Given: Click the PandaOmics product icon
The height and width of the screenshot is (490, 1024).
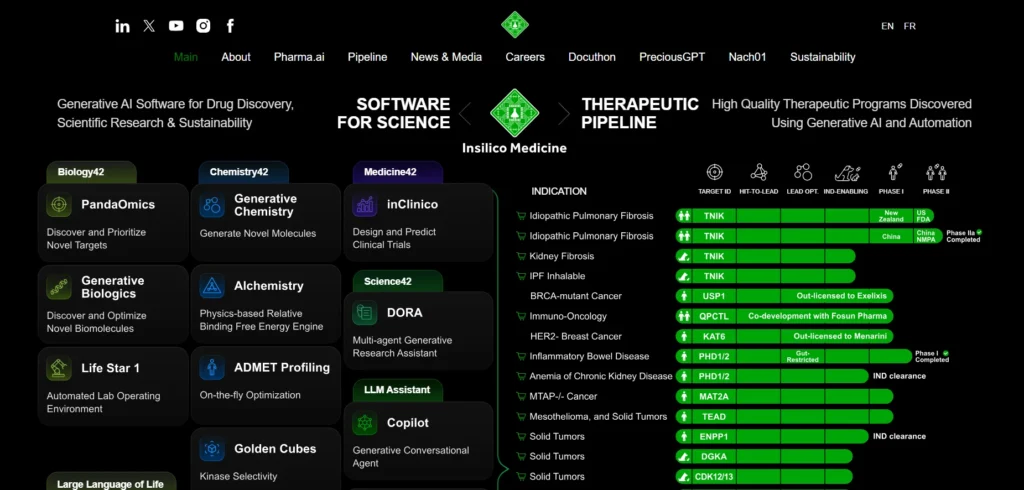Looking at the screenshot, I should [59, 205].
